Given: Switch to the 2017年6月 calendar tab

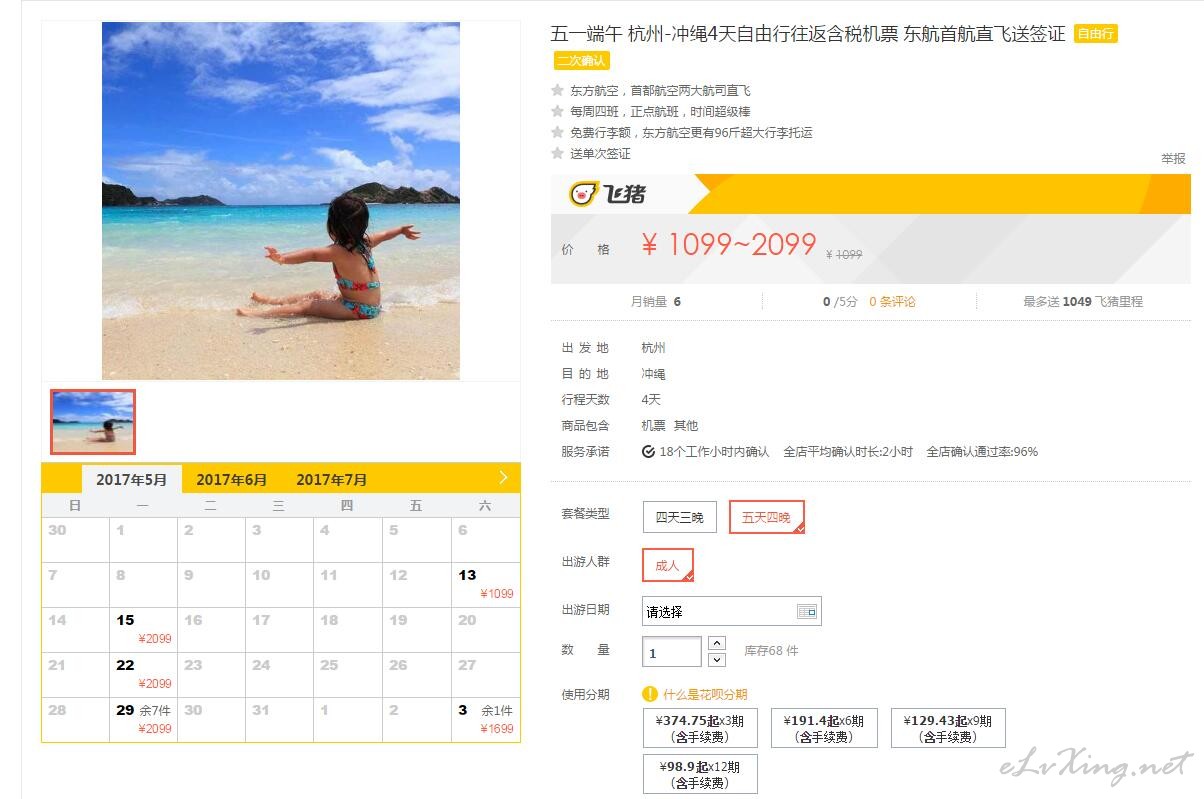Looking at the screenshot, I should coord(232,479).
